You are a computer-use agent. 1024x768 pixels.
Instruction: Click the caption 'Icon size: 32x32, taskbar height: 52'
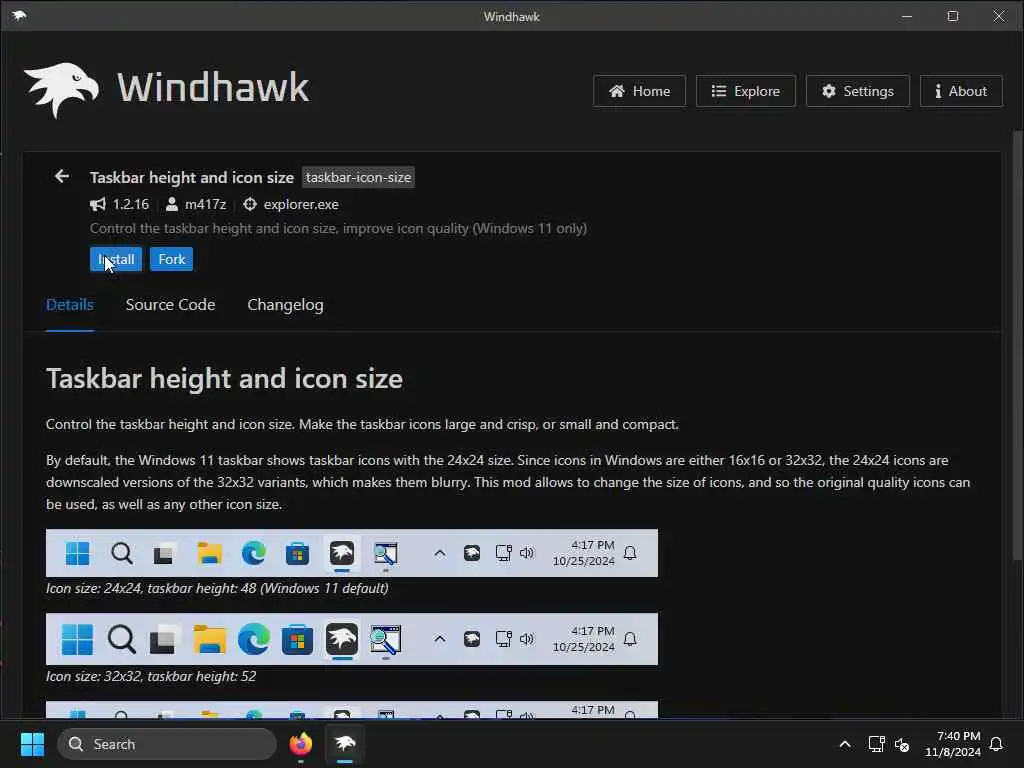click(x=151, y=677)
